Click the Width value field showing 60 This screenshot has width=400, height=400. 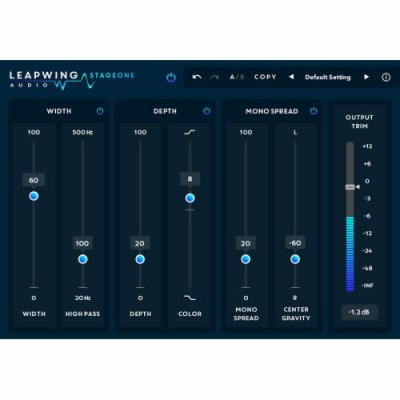34,180
